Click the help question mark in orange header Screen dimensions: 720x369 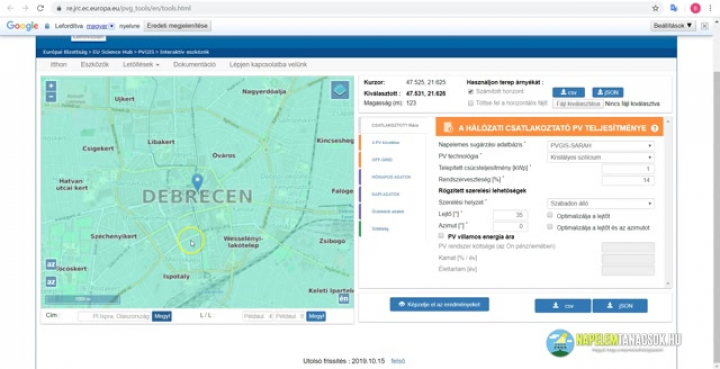coord(654,129)
